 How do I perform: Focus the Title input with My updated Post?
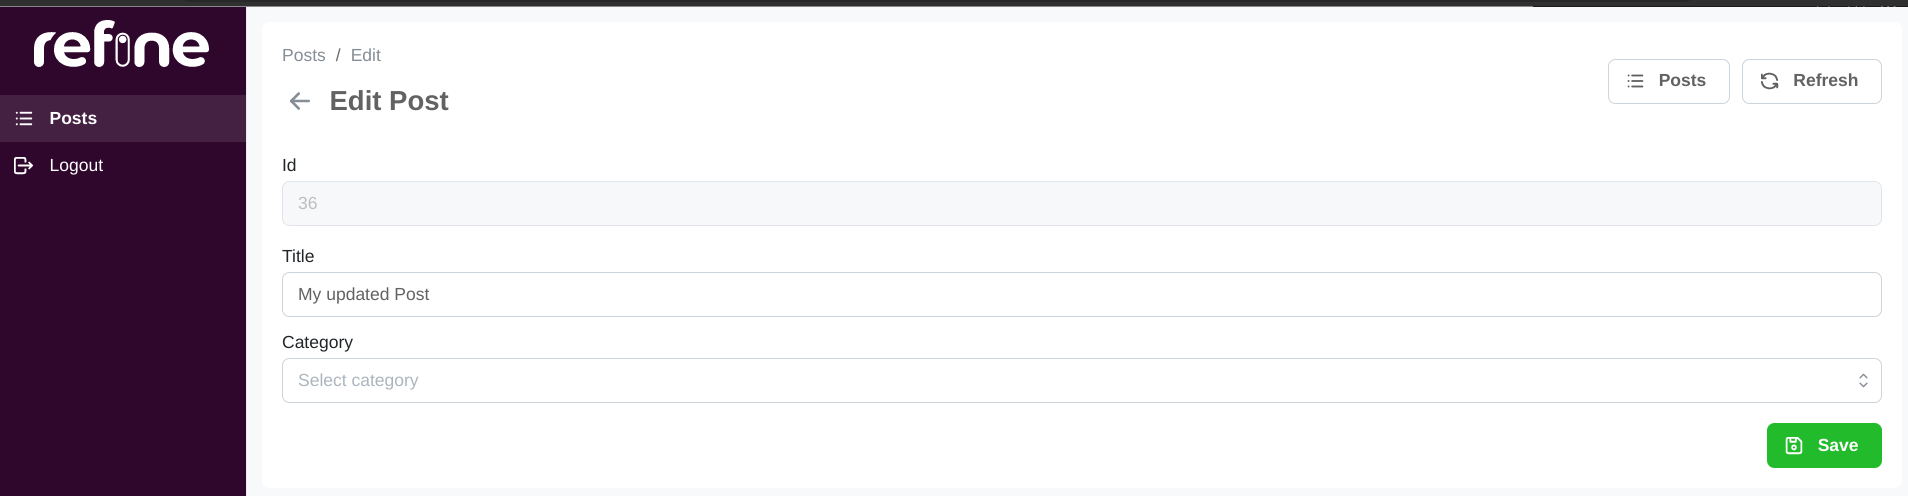point(1081,295)
